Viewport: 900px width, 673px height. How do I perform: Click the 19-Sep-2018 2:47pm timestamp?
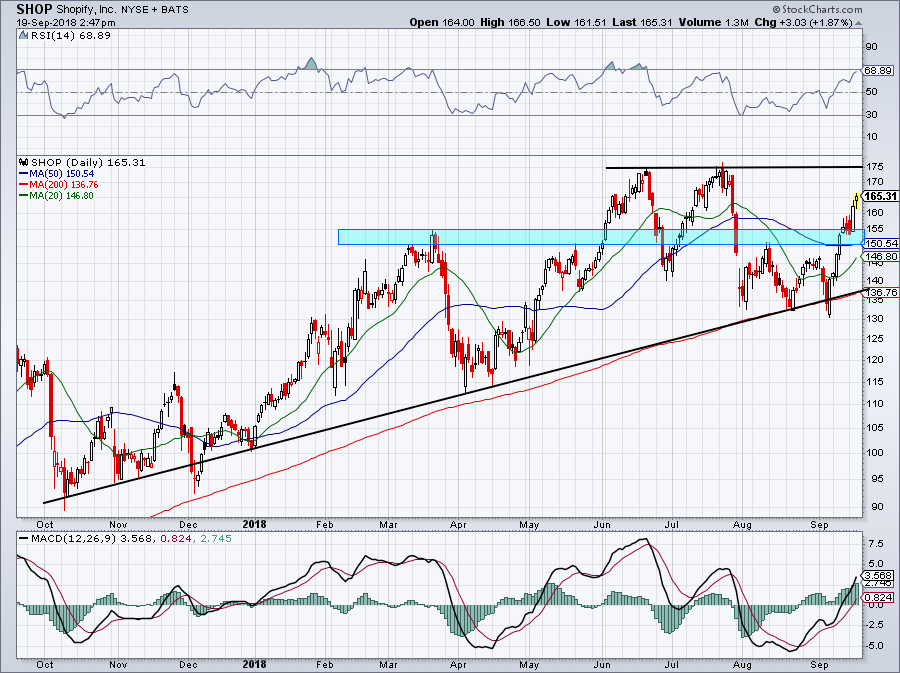(65, 23)
